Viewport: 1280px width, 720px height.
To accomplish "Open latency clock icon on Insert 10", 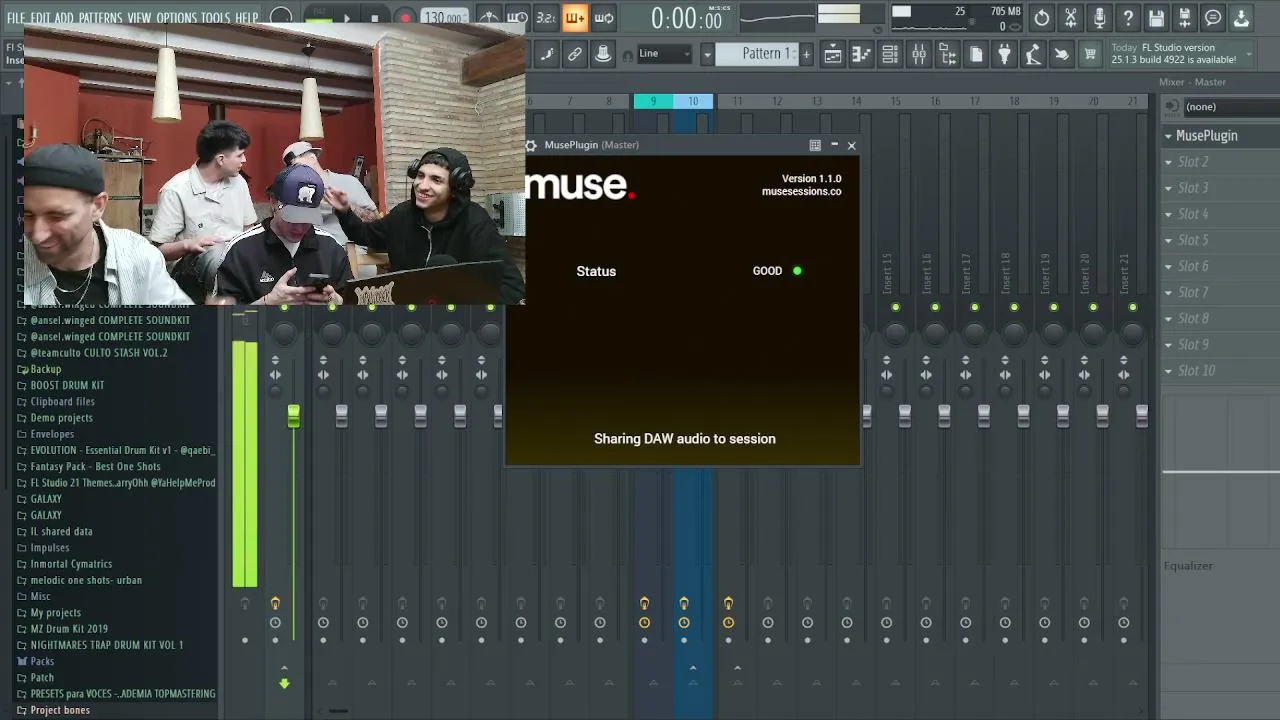I will pos(684,623).
